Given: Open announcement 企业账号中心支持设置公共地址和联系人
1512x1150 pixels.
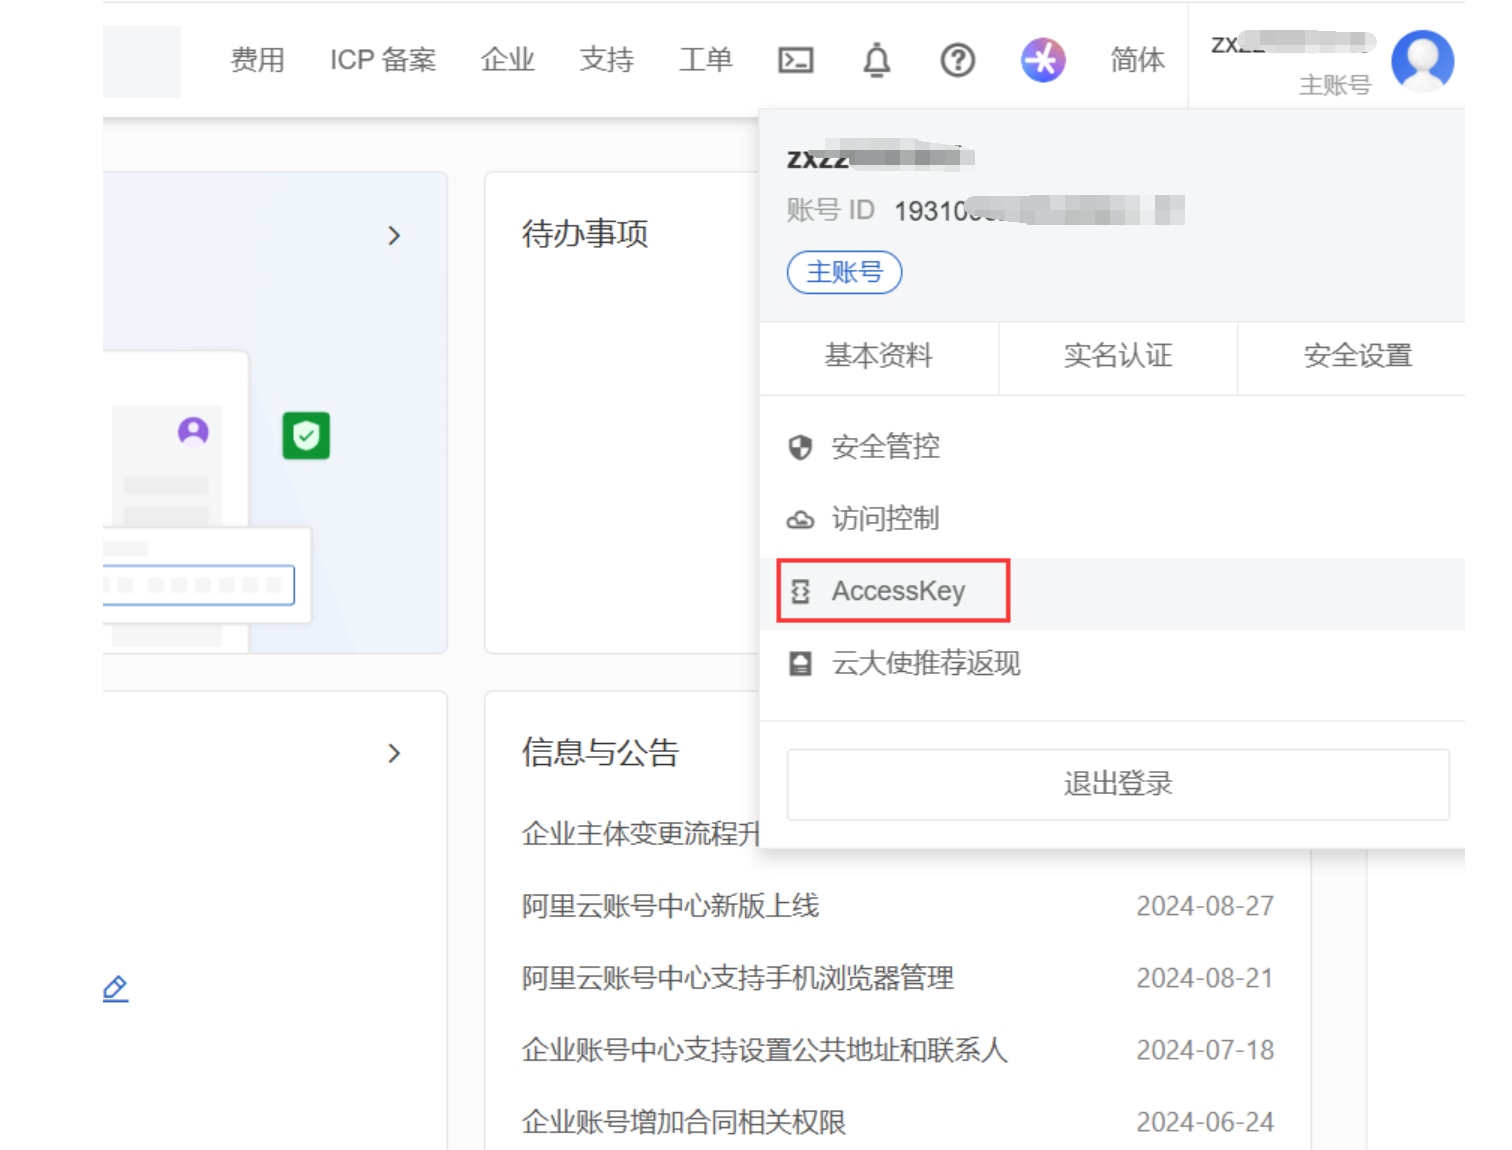Looking at the screenshot, I should click(x=765, y=1050).
